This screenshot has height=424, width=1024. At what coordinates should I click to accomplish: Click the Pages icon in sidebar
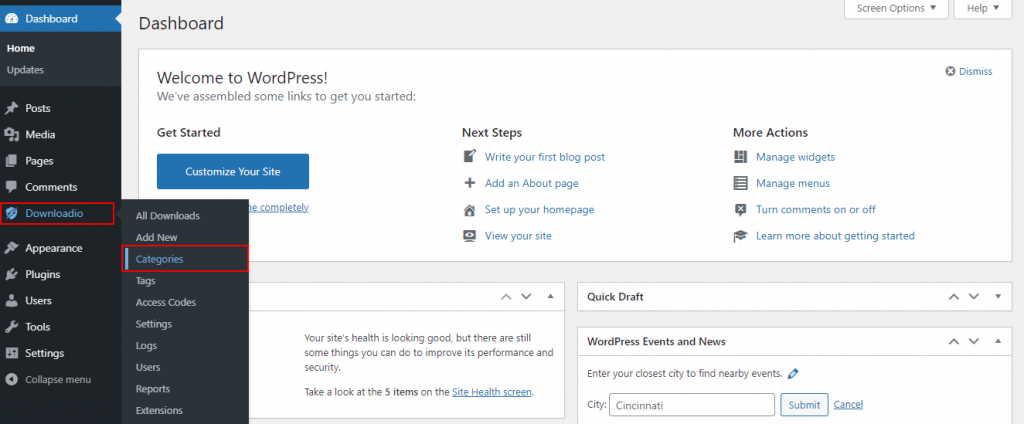[x=11, y=161]
